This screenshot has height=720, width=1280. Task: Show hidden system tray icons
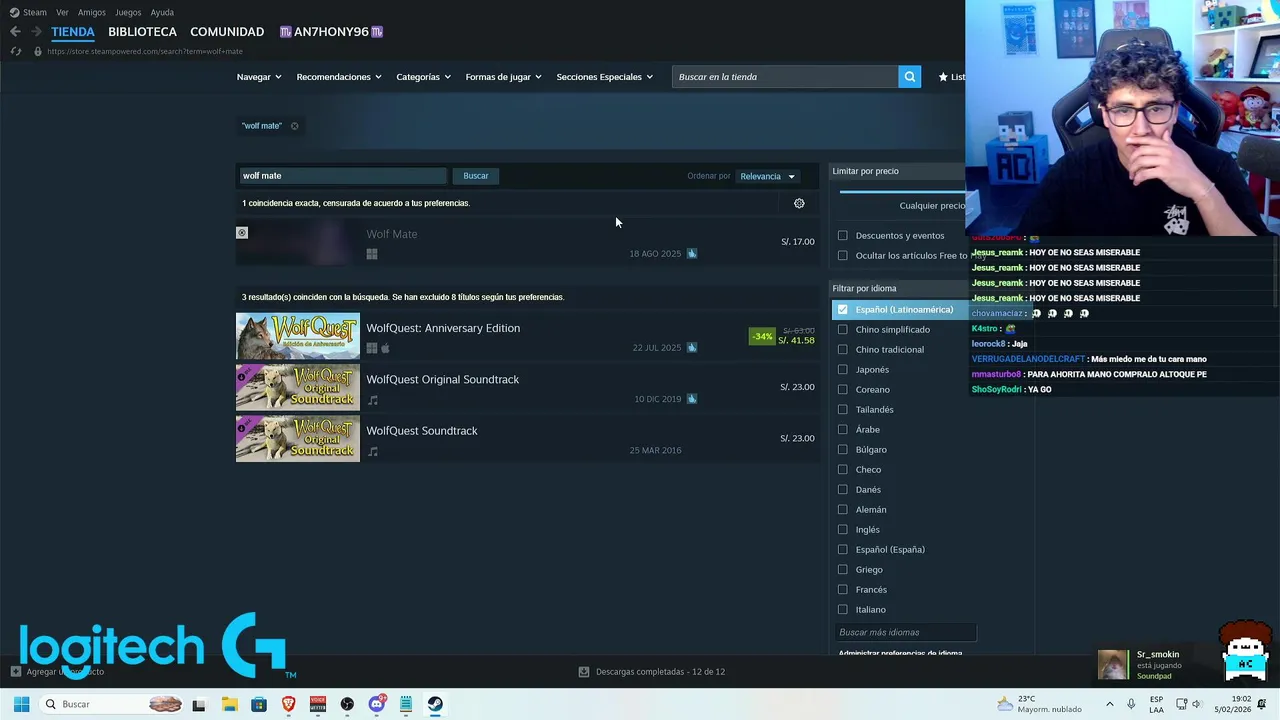point(1109,704)
